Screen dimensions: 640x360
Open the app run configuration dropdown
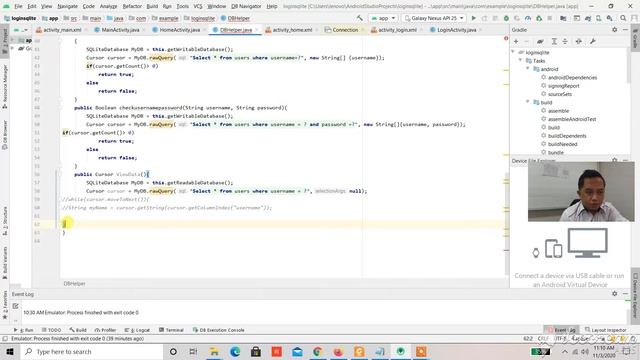click(383, 18)
